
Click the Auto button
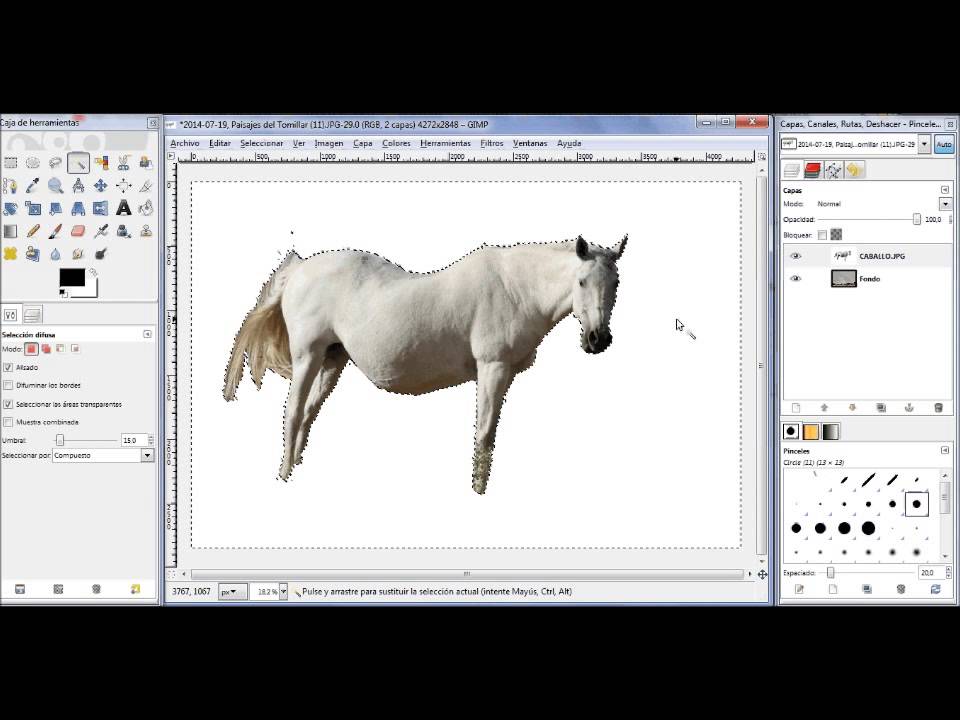pos(943,144)
